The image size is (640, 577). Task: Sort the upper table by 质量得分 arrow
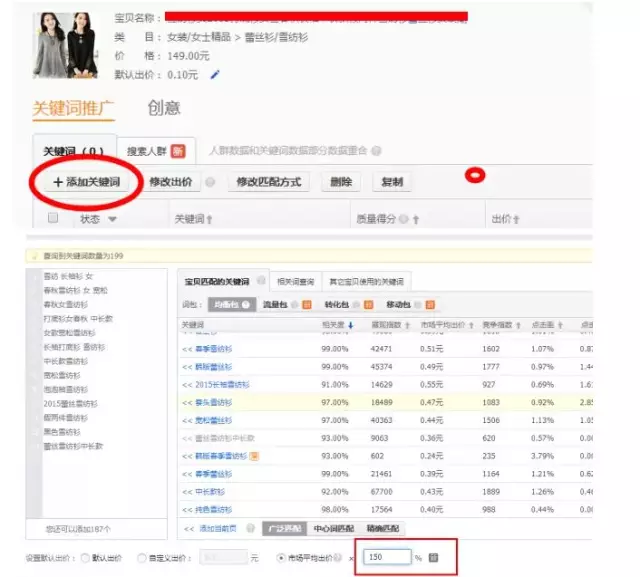pos(416,220)
